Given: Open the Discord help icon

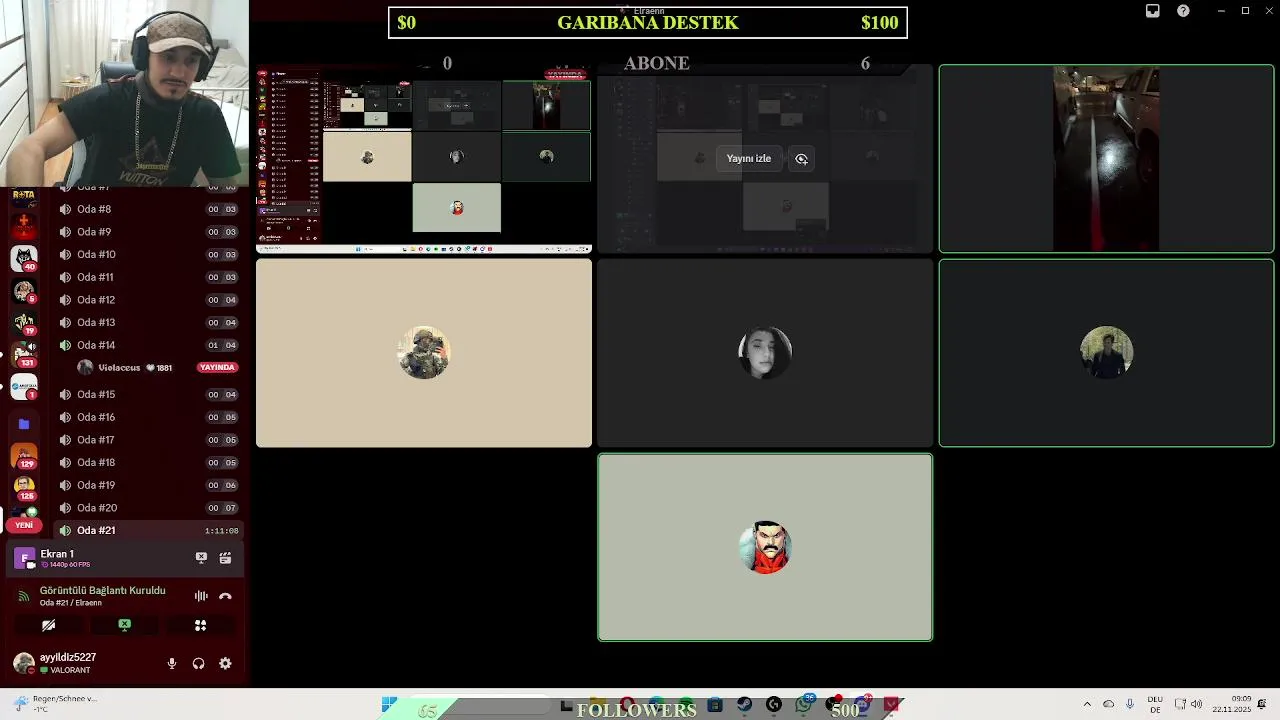Looking at the screenshot, I should [1183, 11].
